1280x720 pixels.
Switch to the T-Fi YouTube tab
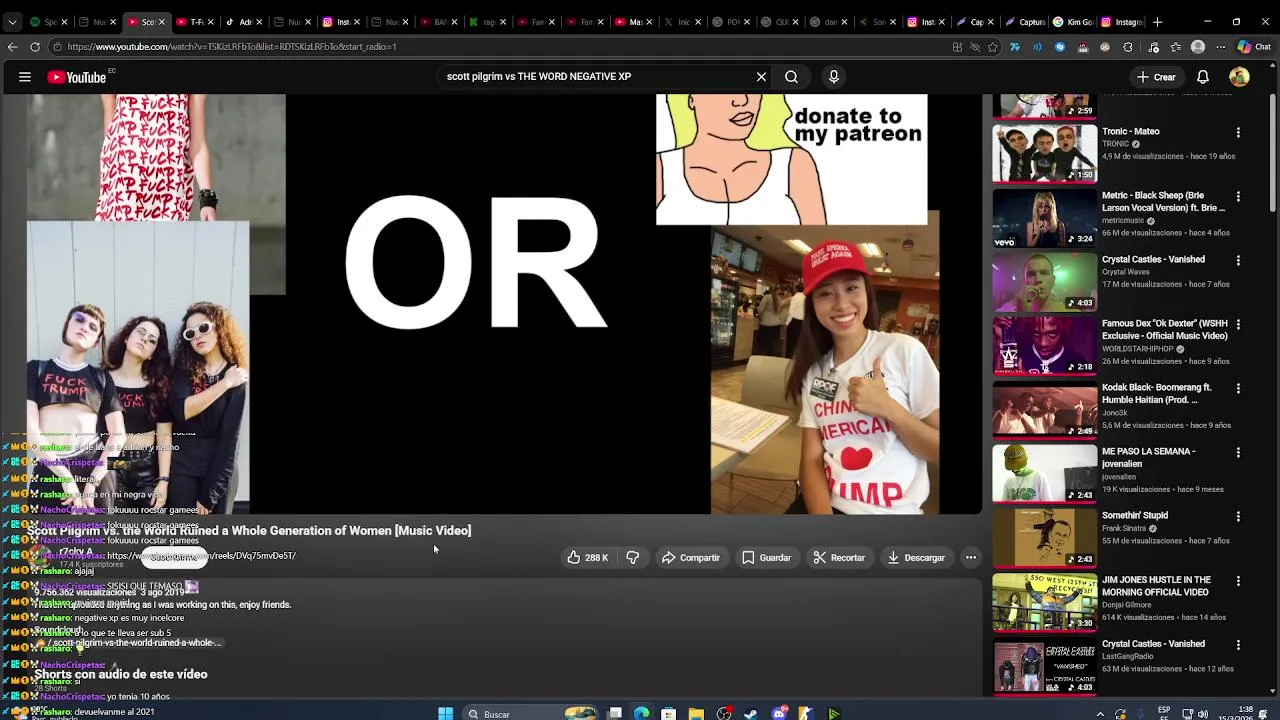[194, 22]
